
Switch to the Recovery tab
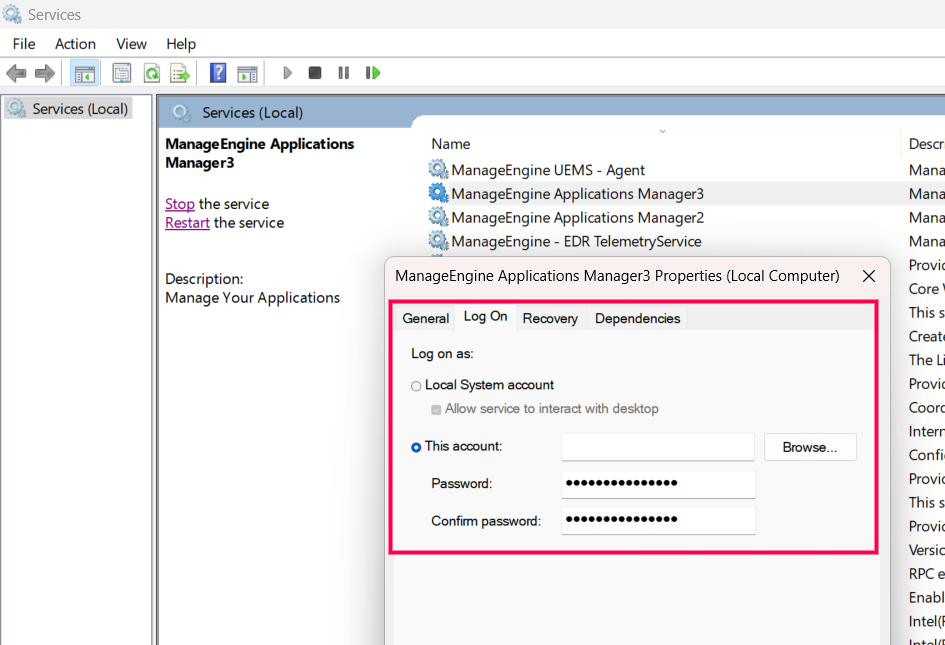550,318
